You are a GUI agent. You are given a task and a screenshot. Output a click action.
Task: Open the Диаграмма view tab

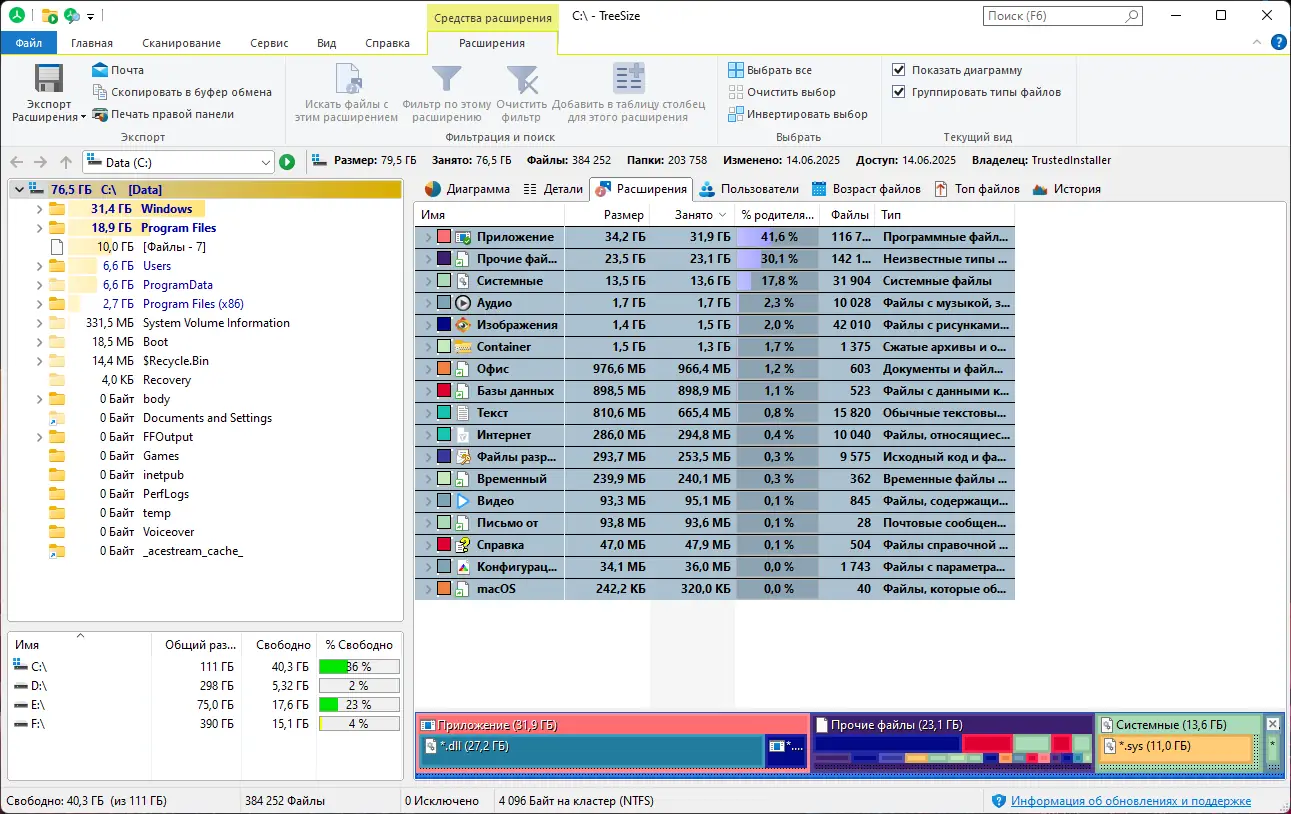point(467,189)
